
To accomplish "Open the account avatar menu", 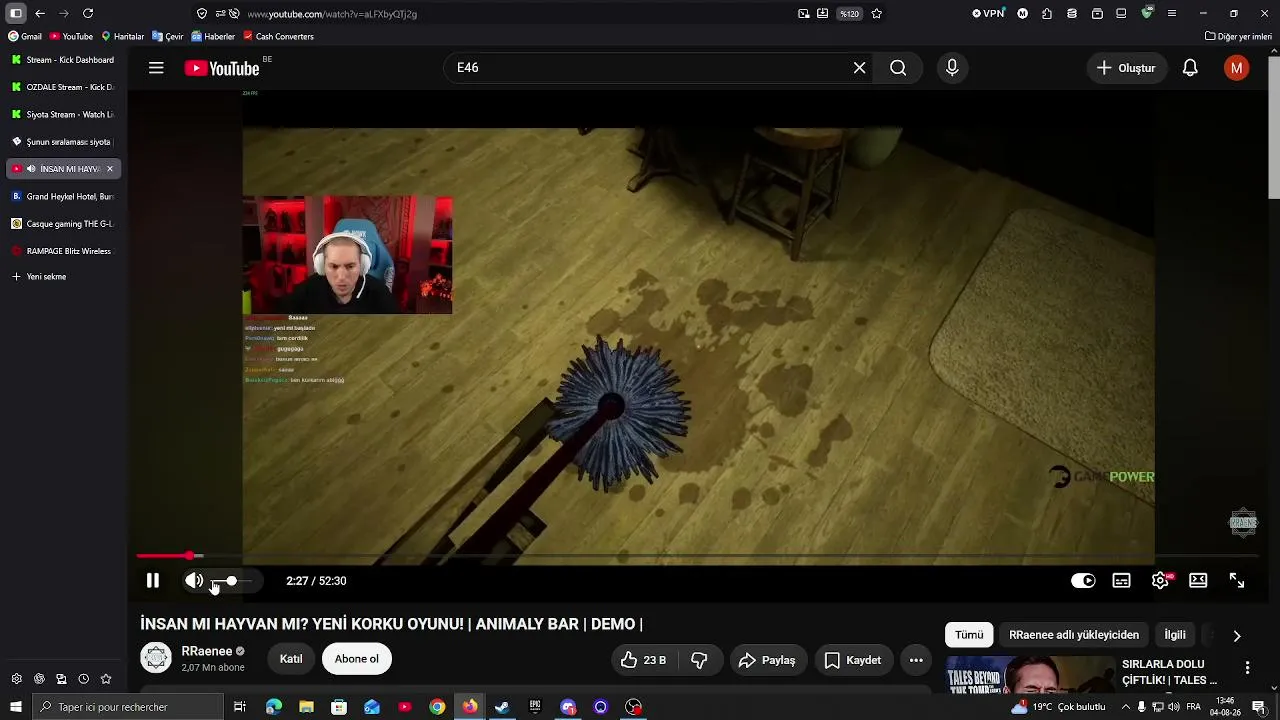I will (x=1237, y=68).
